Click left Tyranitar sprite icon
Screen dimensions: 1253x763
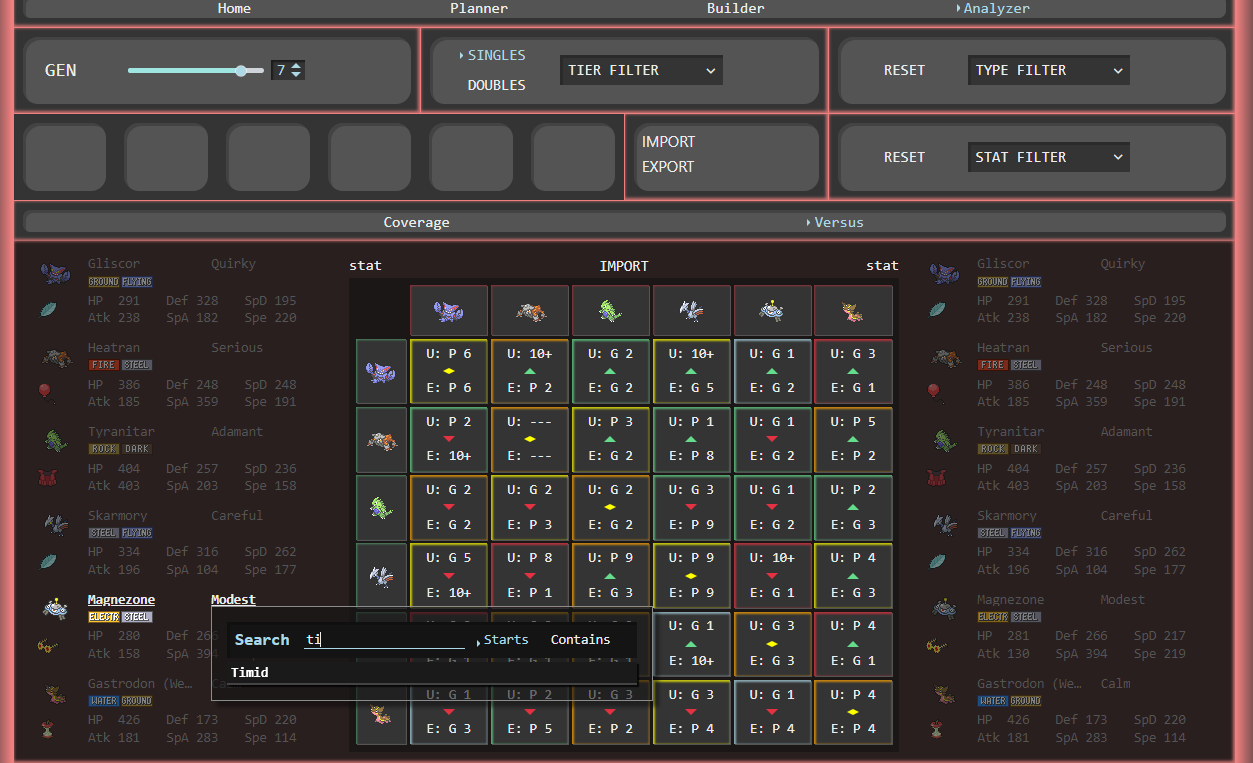(55, 441)
